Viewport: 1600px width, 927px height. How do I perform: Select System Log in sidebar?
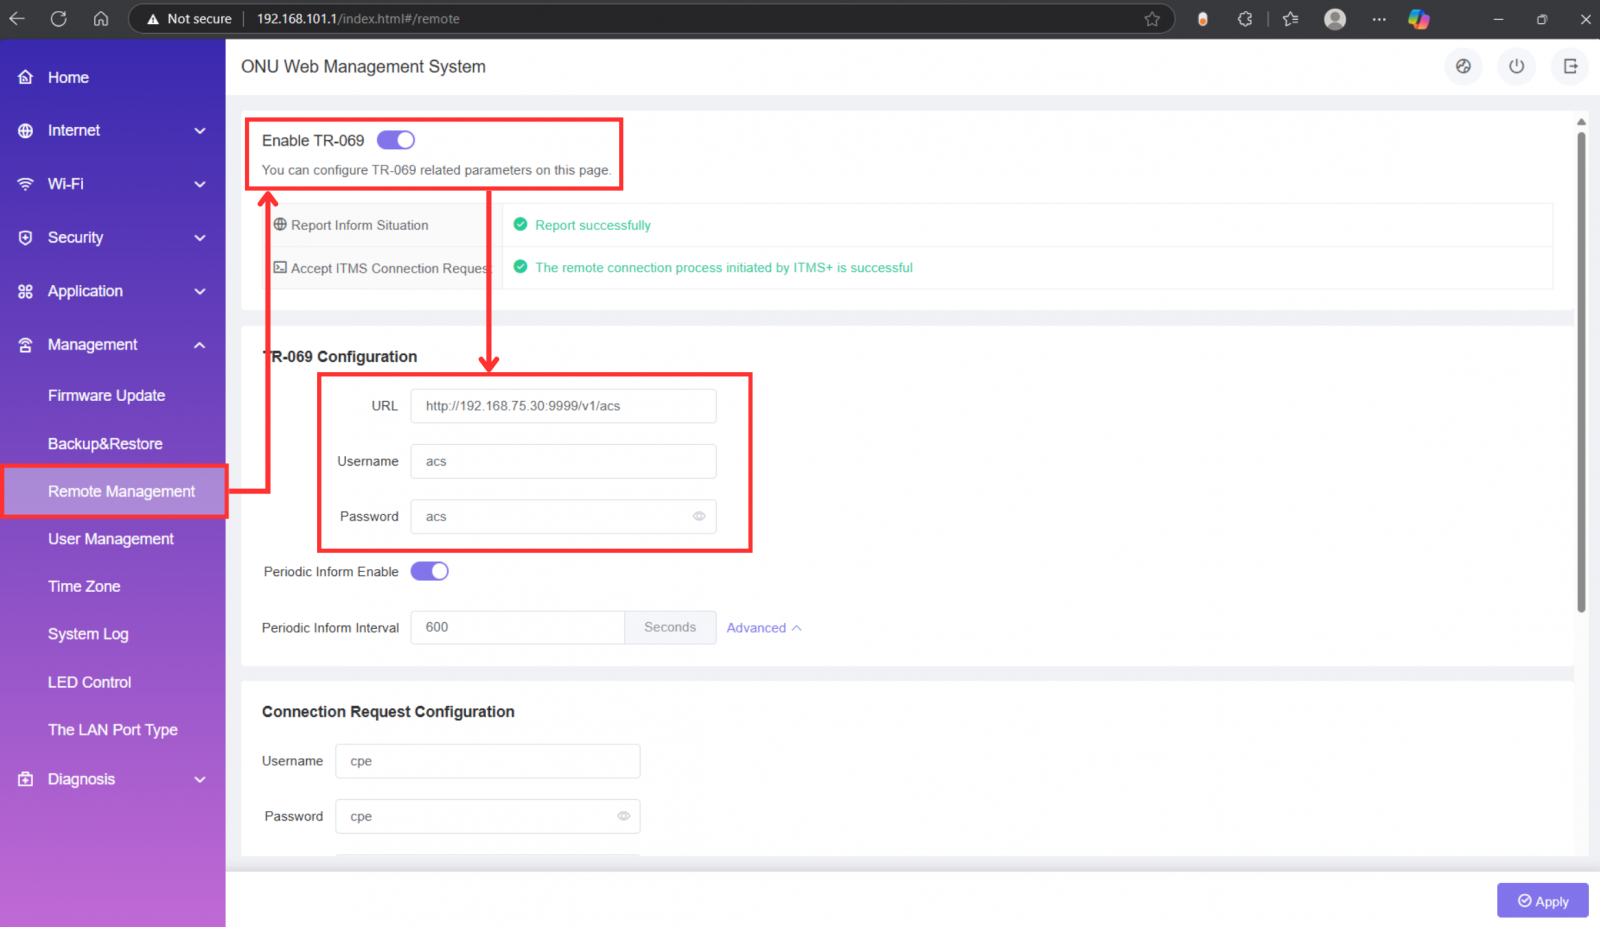coord(88,634)
